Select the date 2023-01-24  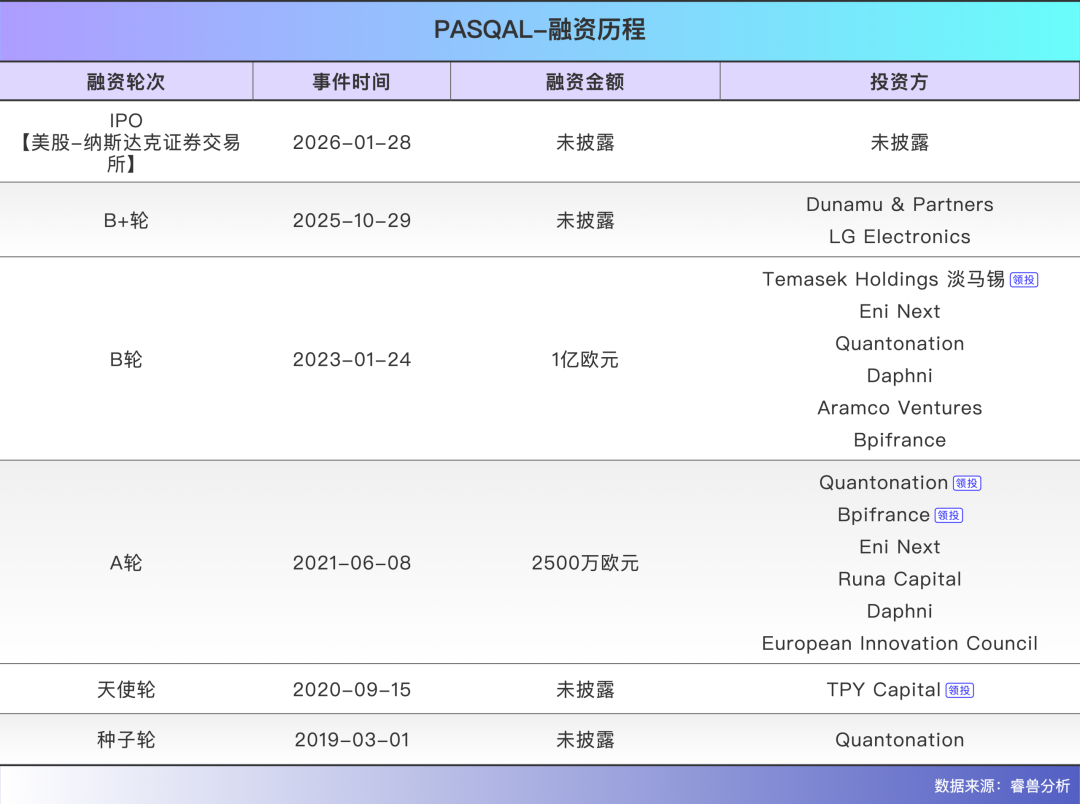click(351, 360)
